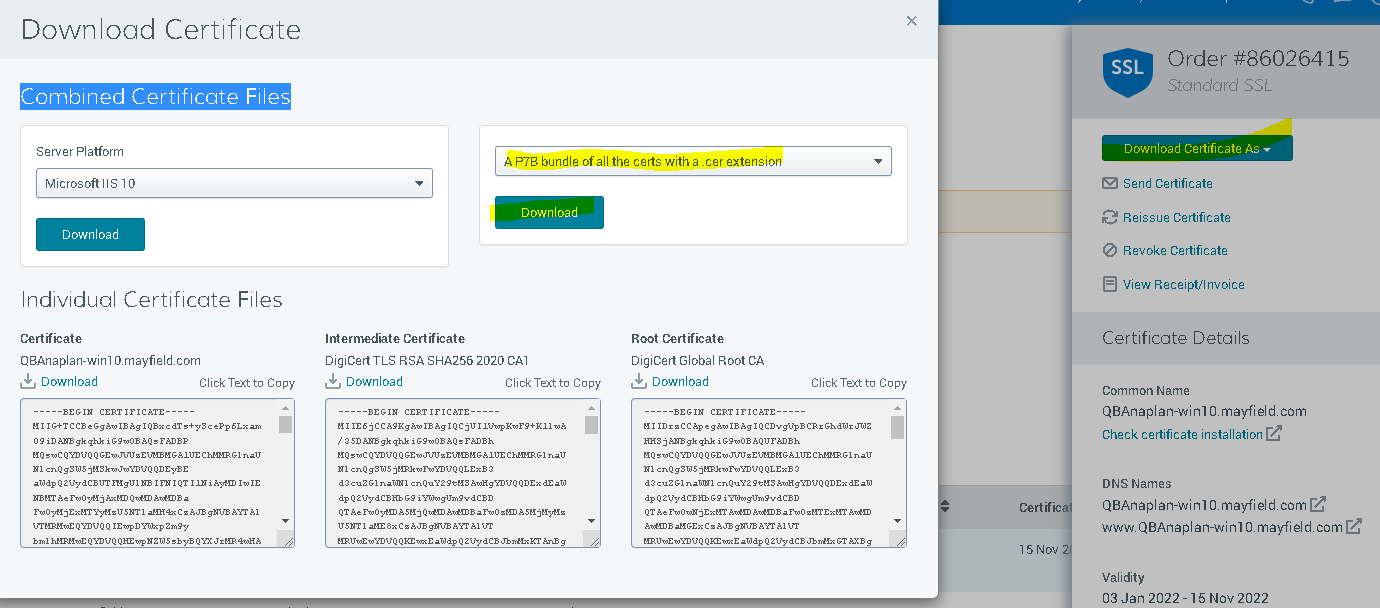Click scroll-down arrow in Certificate text box
The width and height of the screenshot is (1380, 608).
coord(286,521)
